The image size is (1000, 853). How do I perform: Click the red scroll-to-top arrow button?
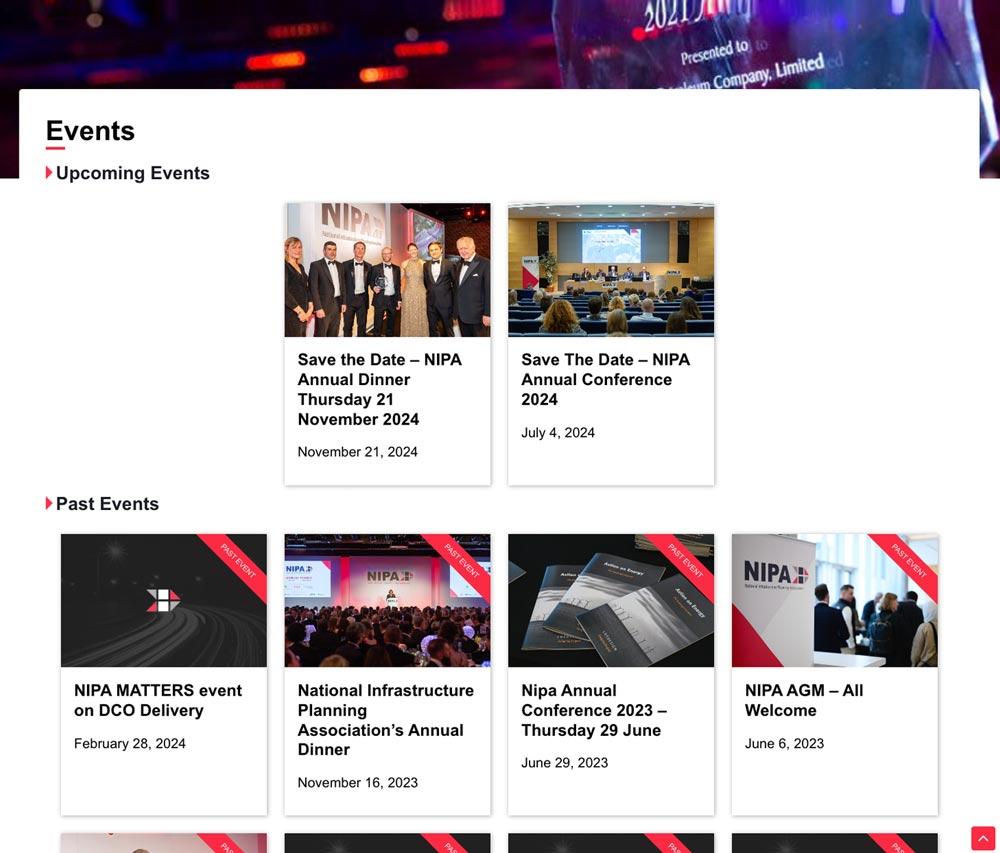pyautogui.click(x=982, y=838)
